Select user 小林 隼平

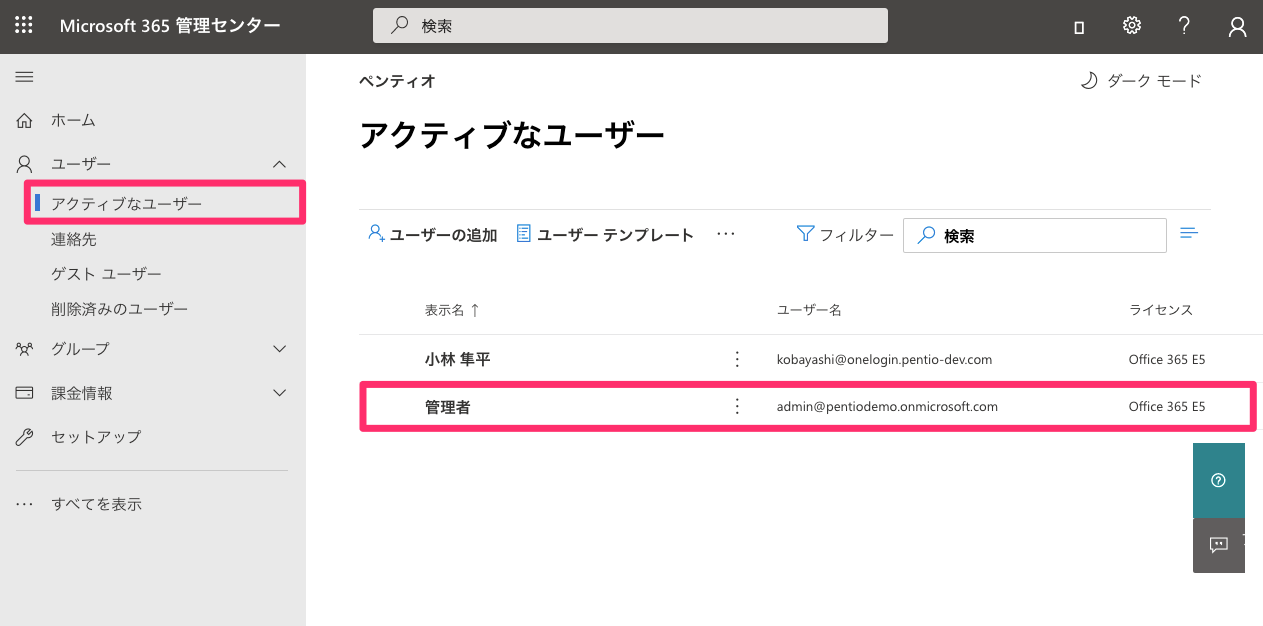point(458,359)
